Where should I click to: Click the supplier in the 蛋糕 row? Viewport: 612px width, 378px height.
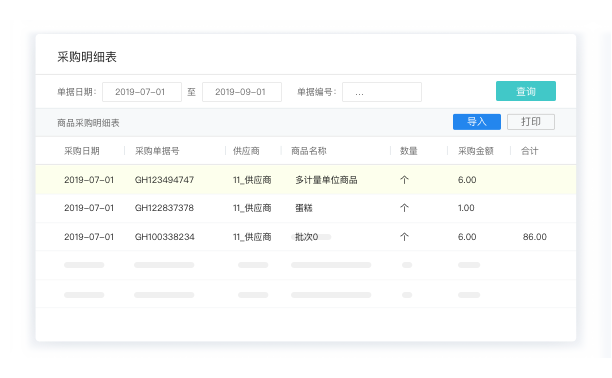tap(252, 208)
